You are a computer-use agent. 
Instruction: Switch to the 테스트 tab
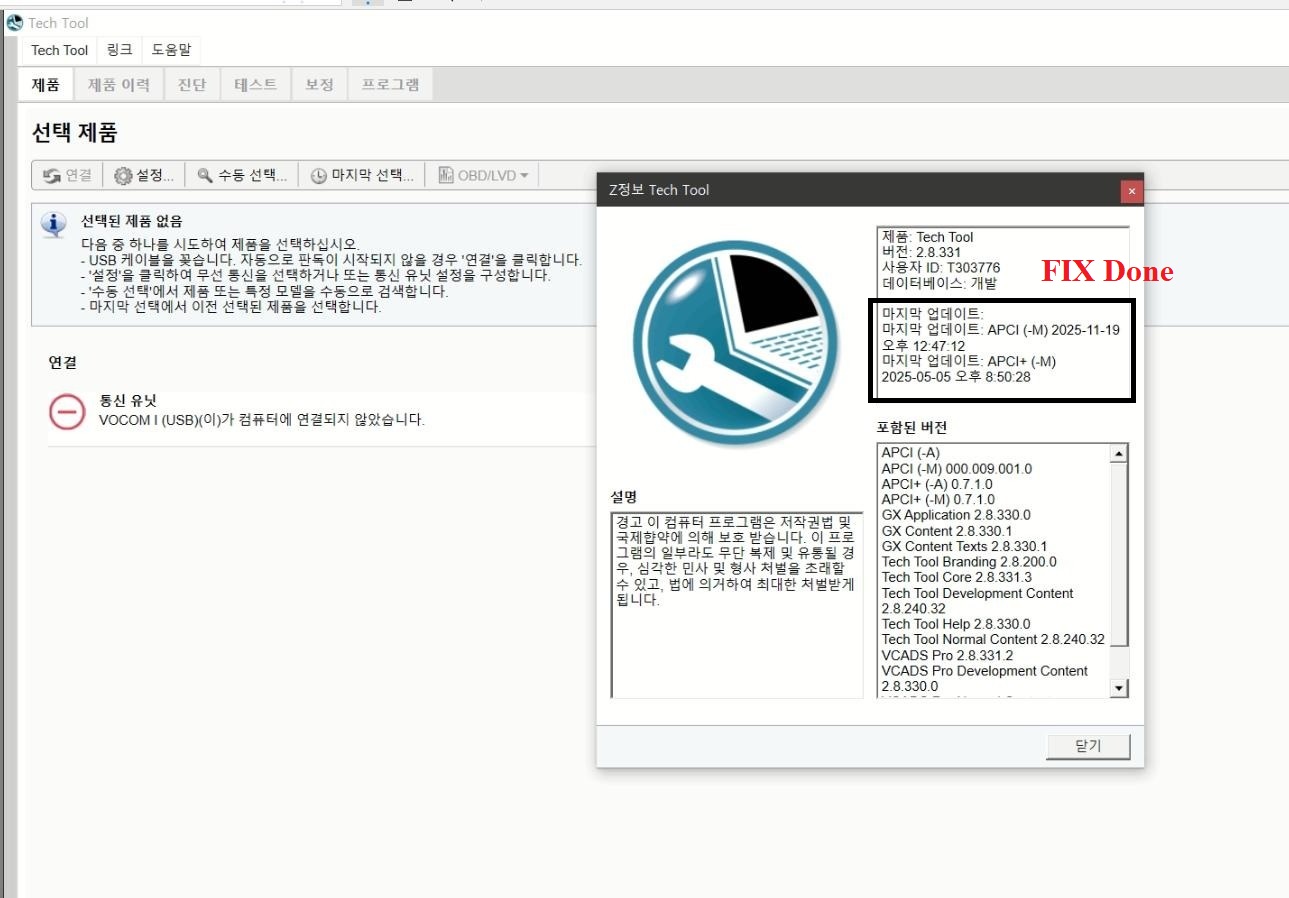254,85
